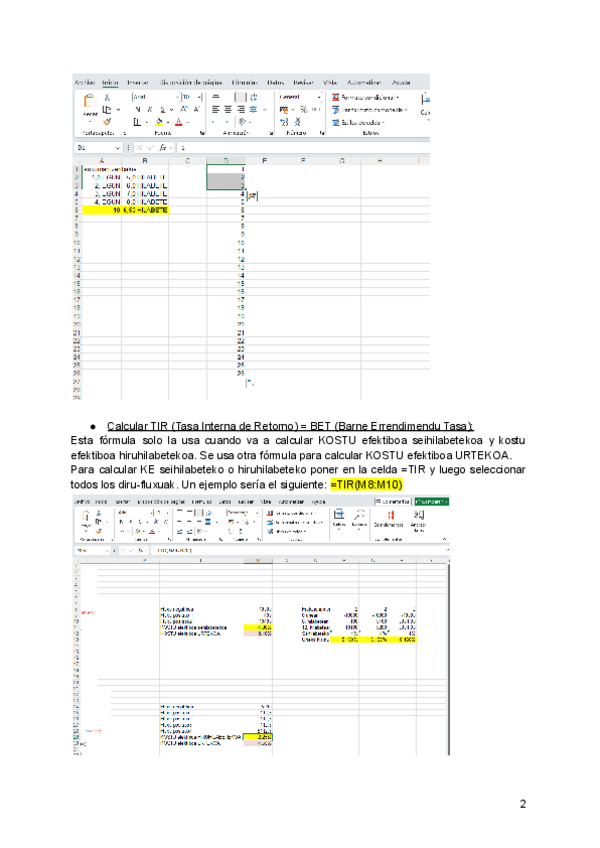
Task: Increase font size with the larger A icon
Action: tap(184, 109)
